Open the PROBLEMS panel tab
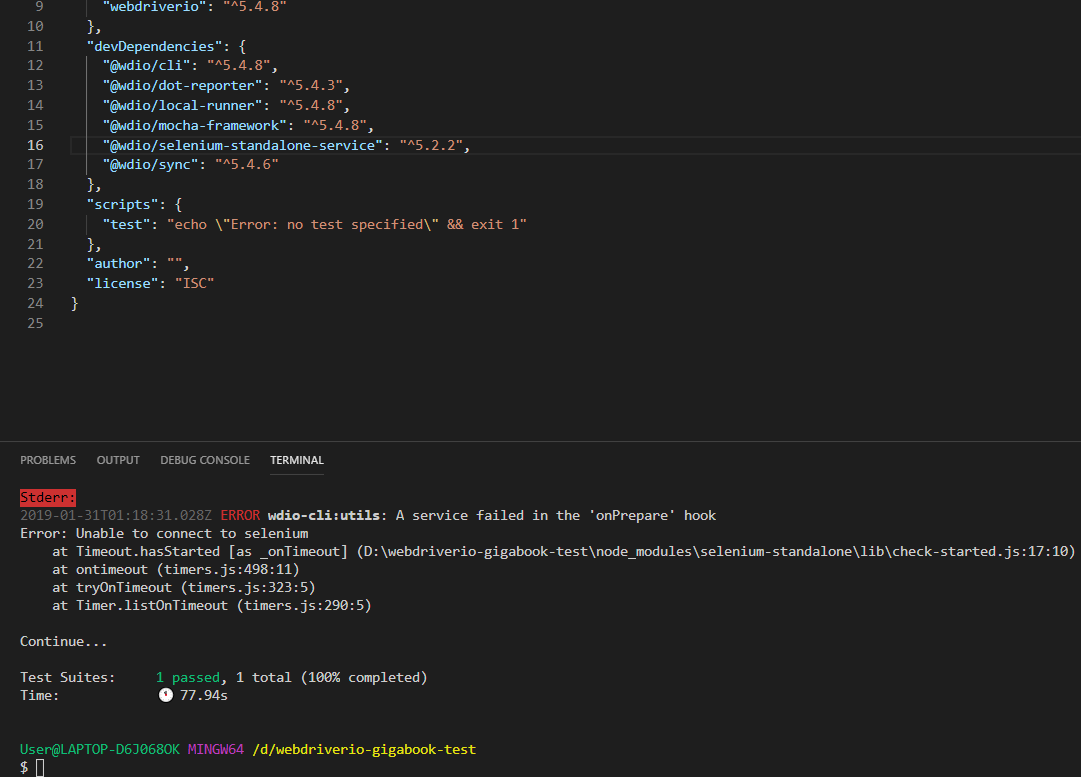Screen dimensions: 1081x777 click(48, 460)
